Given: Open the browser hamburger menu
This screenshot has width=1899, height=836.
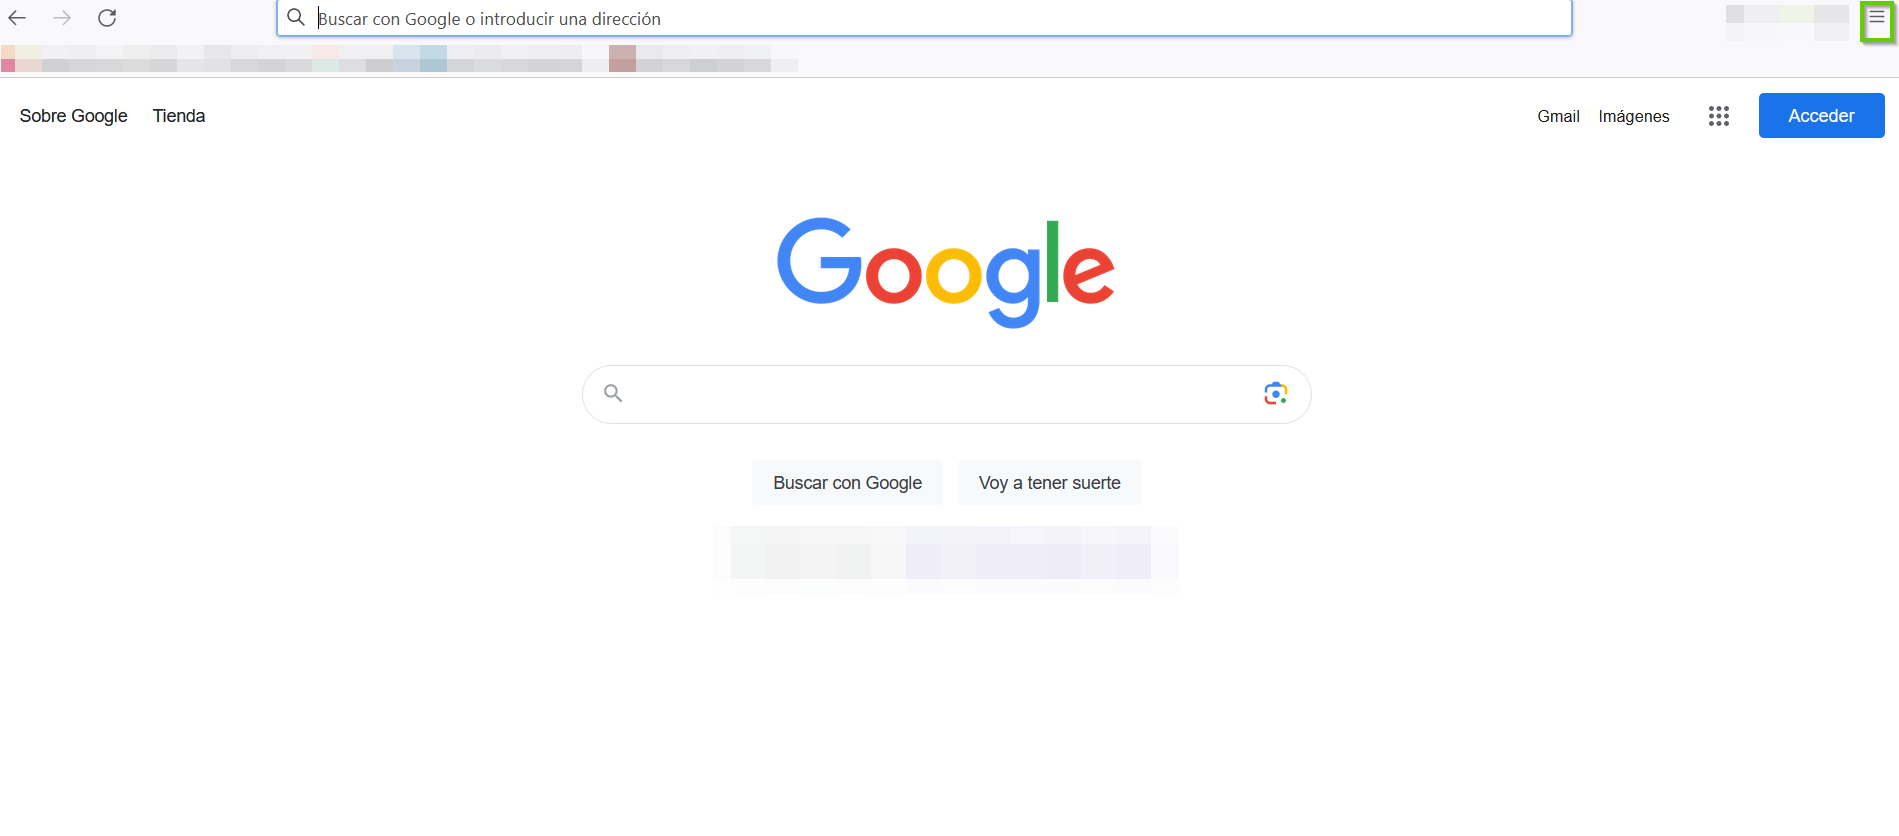Looking at the screenshot, I should click(x=1876, y=18).
